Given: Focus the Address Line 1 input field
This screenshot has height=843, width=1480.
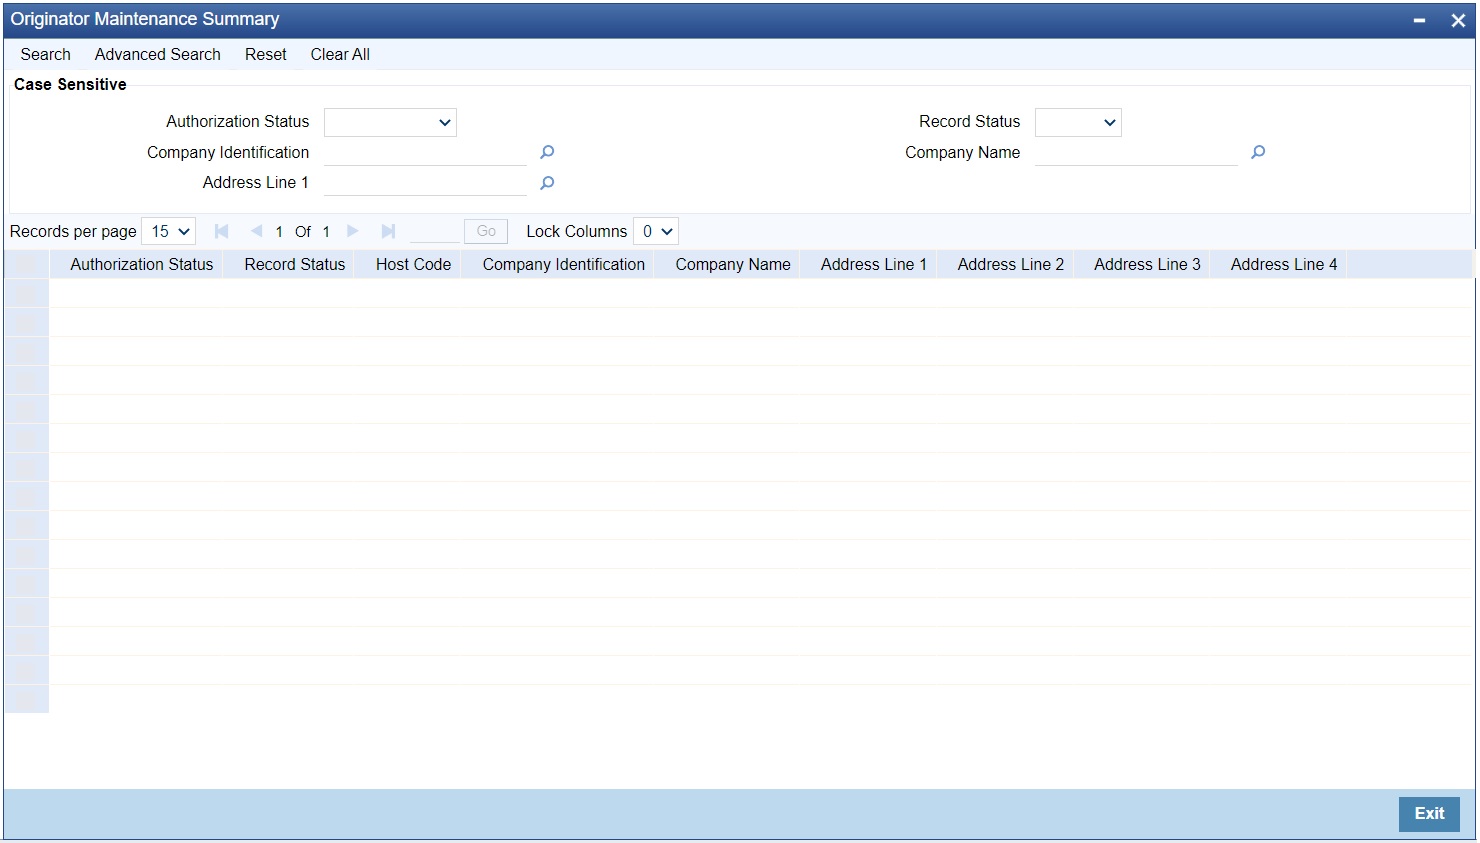Looking at the screenshot, I should tap(425, 183).
